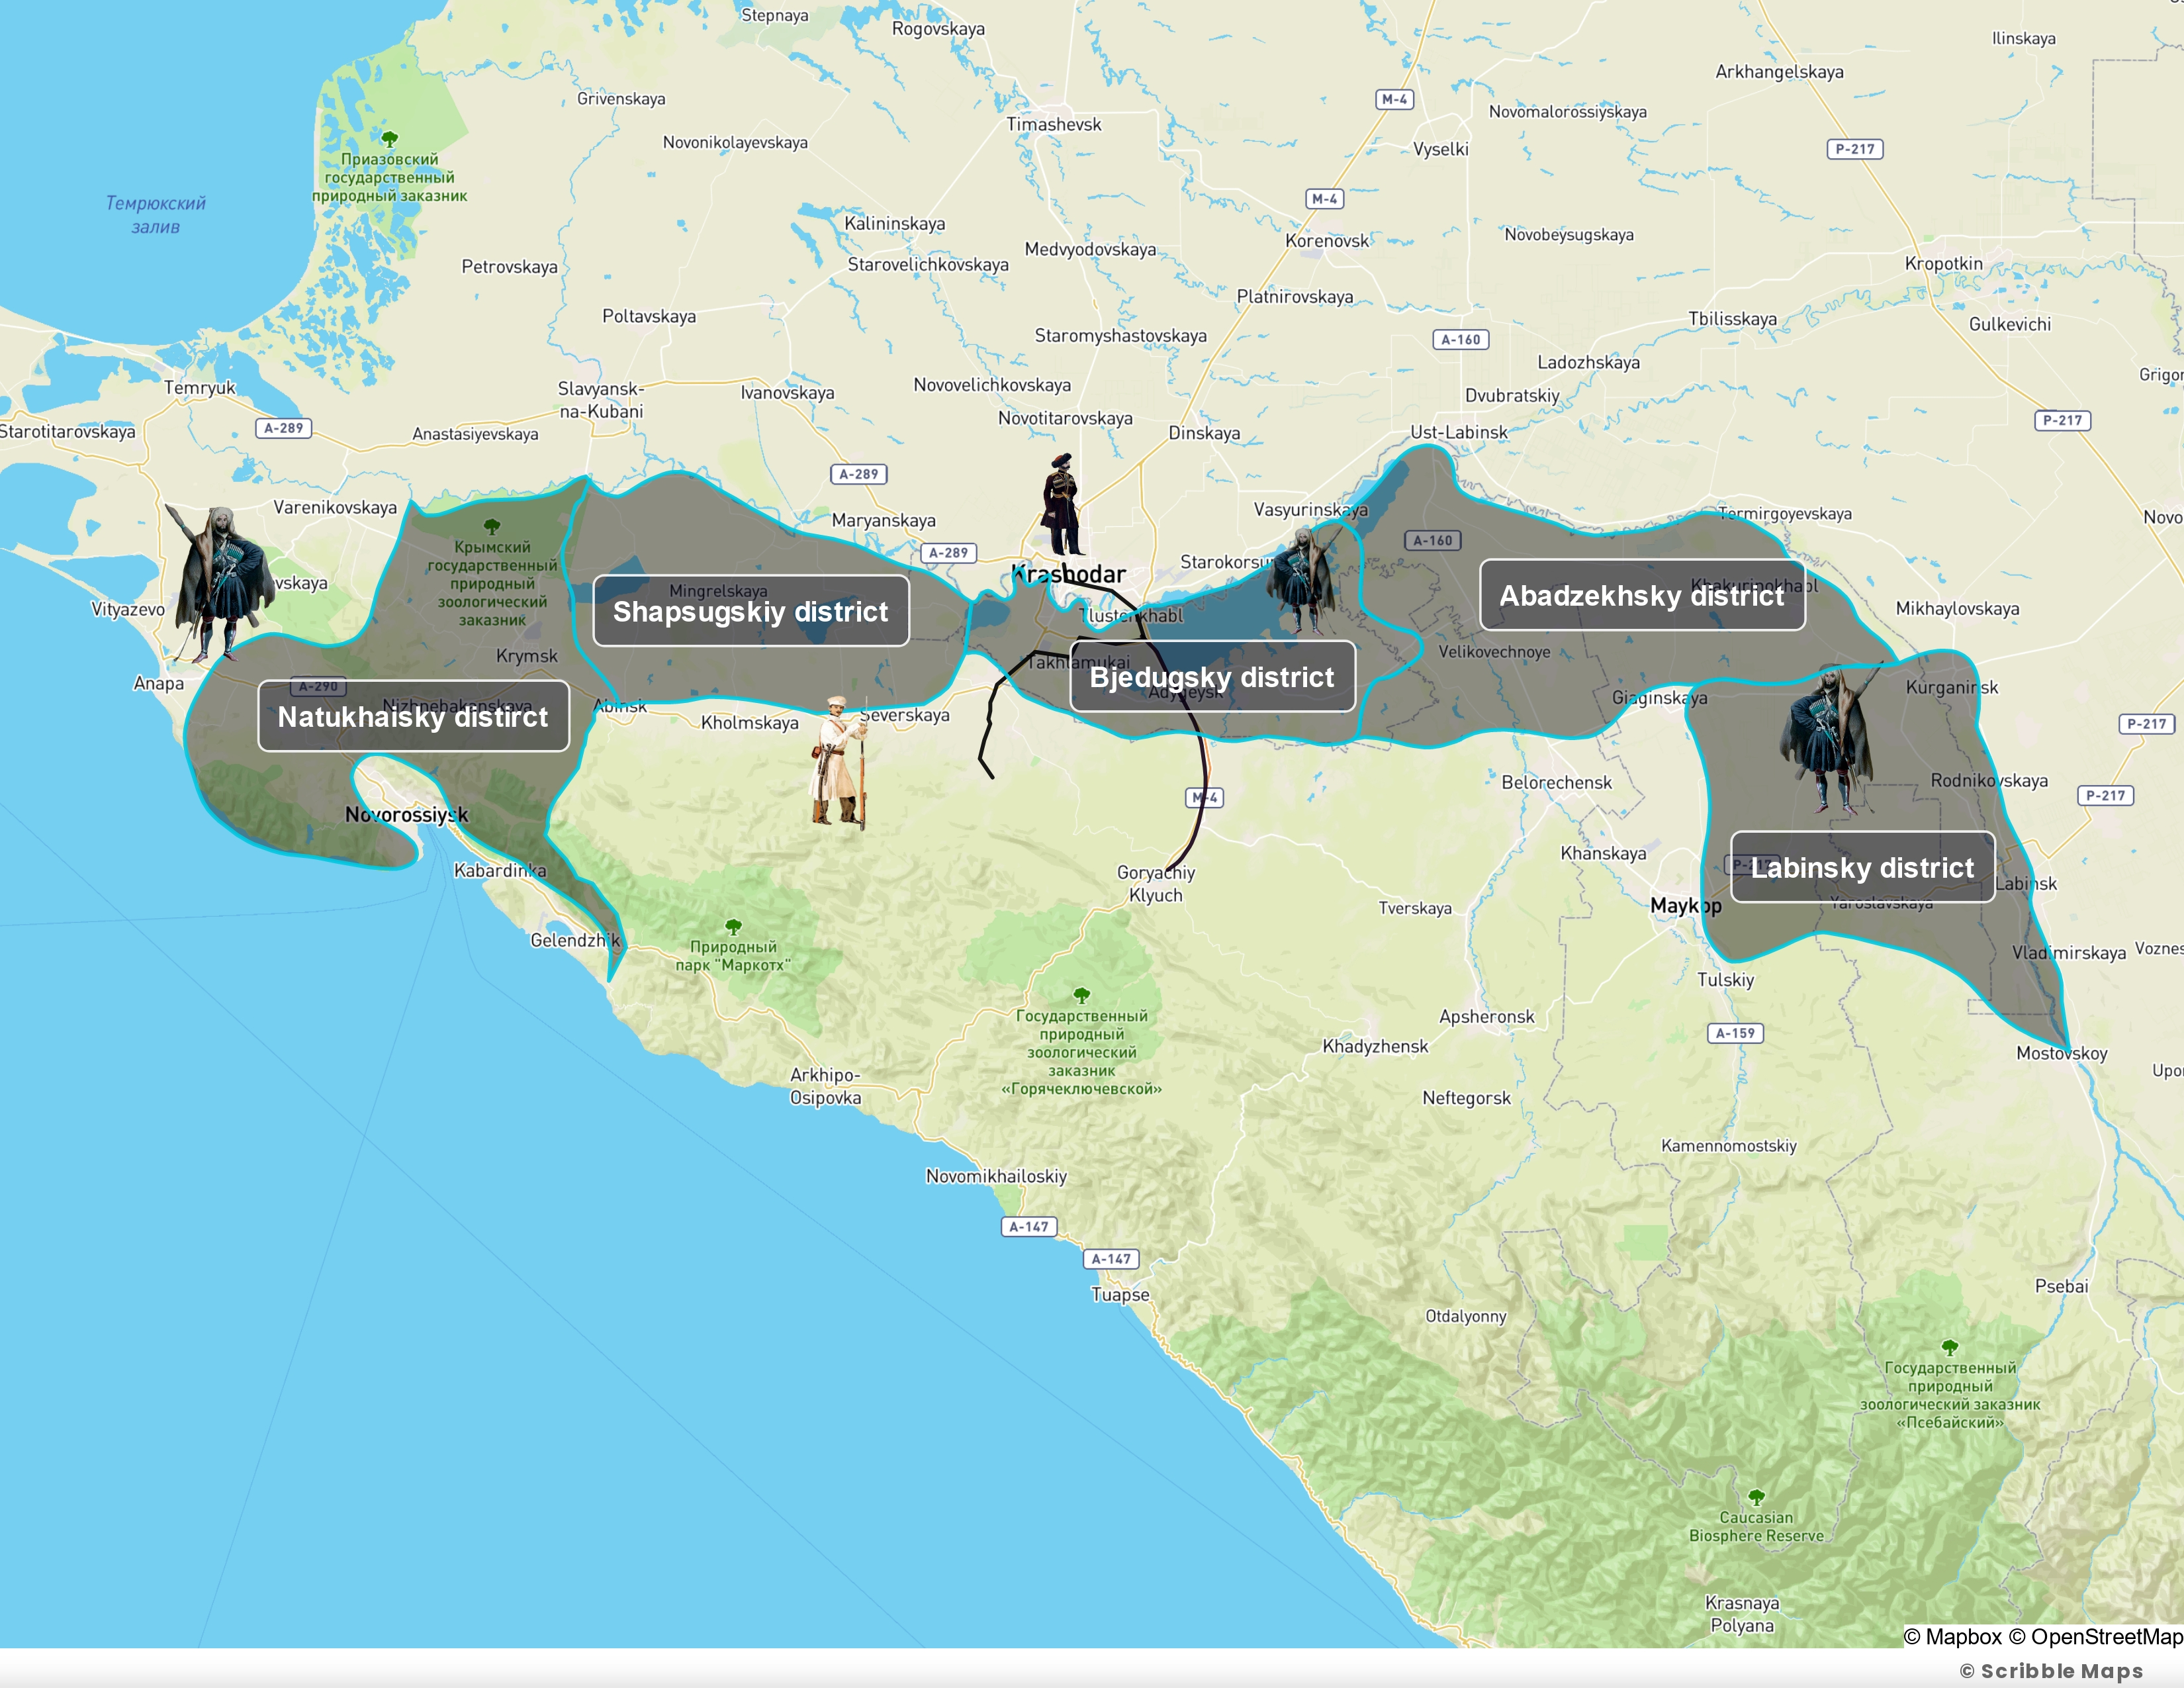This screenshot has height=1688, width=2184.
Task: Click the Krasnodar city label
Action: [x=1068, y=574]
